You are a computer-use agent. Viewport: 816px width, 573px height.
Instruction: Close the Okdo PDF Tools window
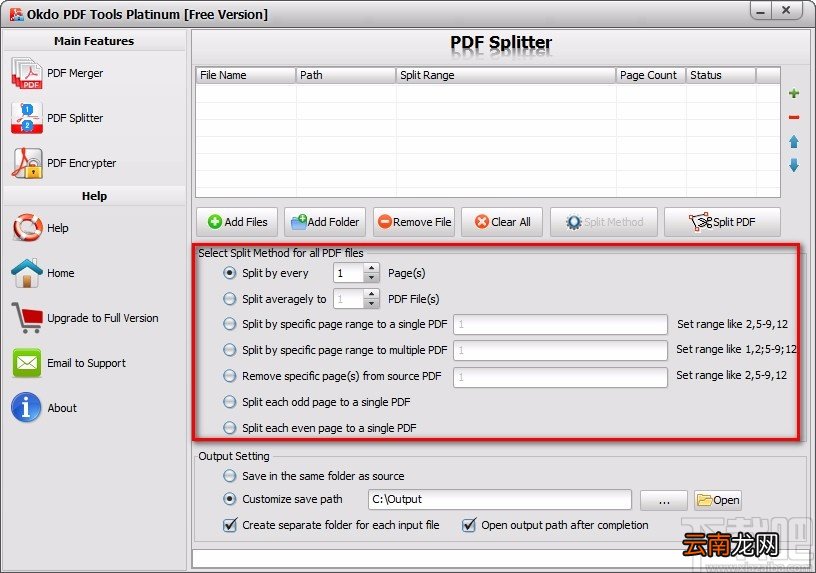click(x=786, y=10)
